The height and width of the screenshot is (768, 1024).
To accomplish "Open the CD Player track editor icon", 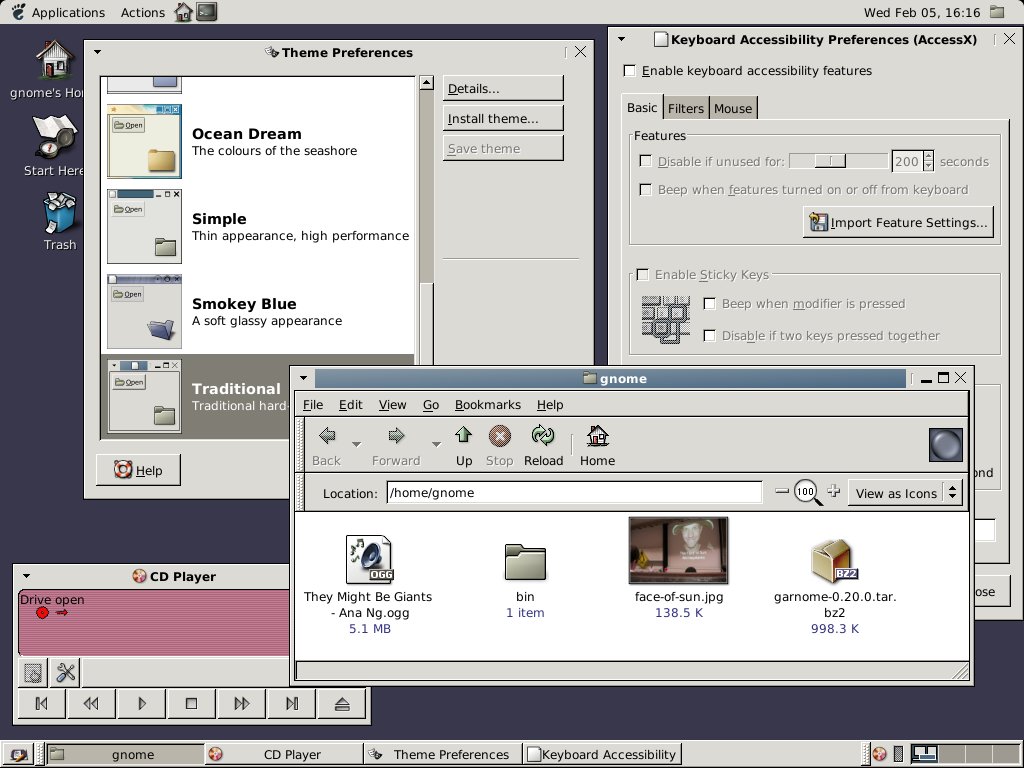I will point(33,673).
